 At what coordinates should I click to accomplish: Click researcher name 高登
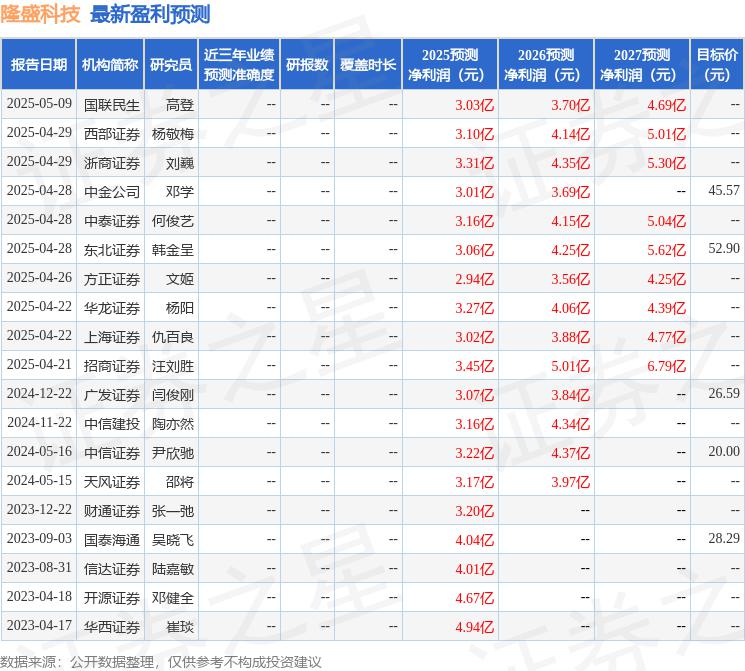pyautogui.click(x=180, y=105)
